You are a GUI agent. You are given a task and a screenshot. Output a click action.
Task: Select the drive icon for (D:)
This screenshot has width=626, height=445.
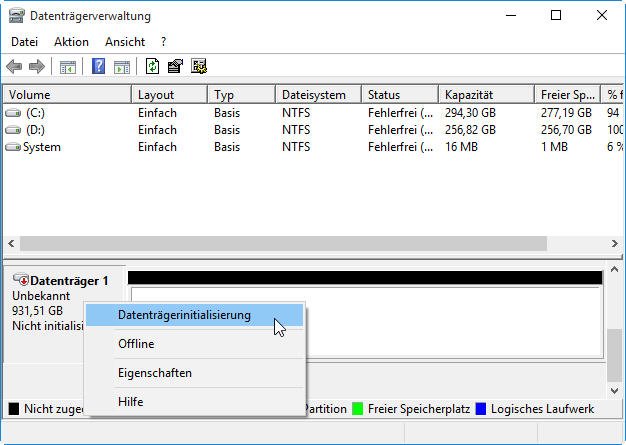pos(13,130)
